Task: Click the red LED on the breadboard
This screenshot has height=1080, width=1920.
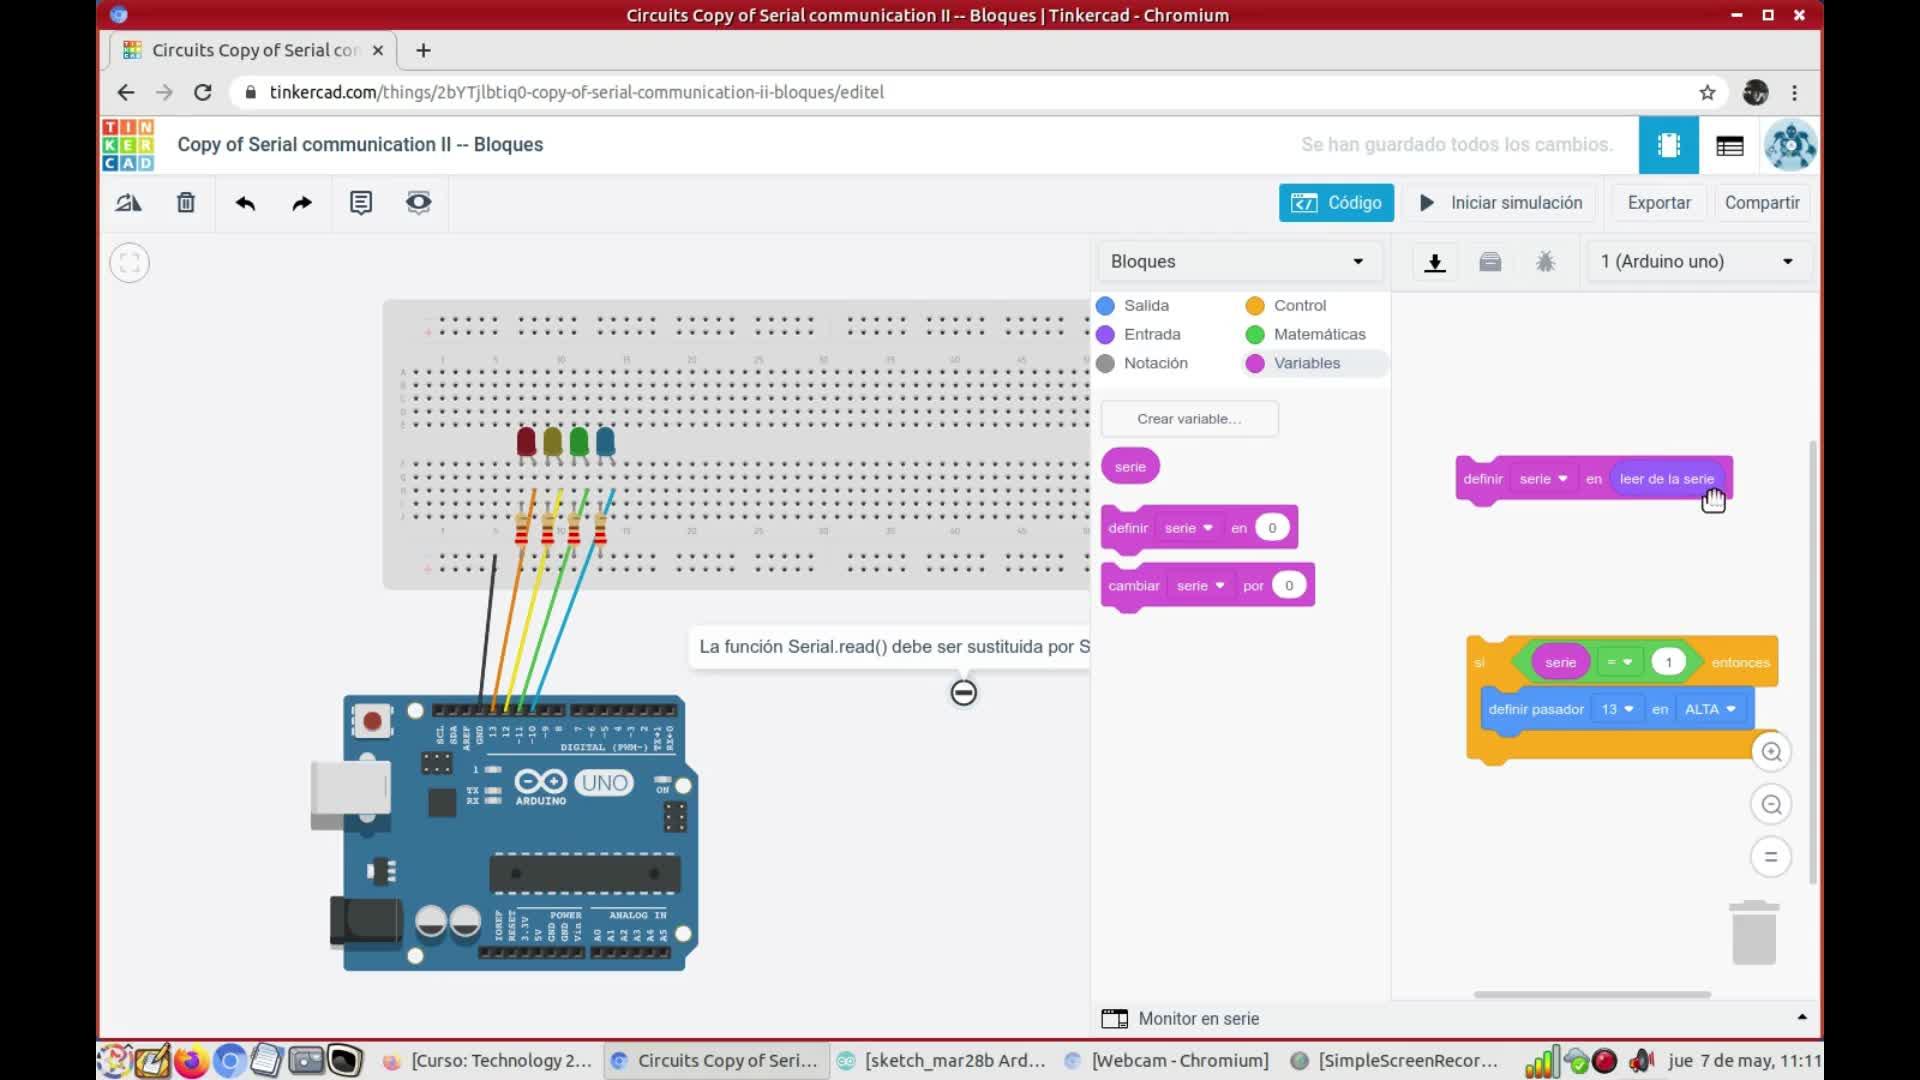Action: click(526, 441)
